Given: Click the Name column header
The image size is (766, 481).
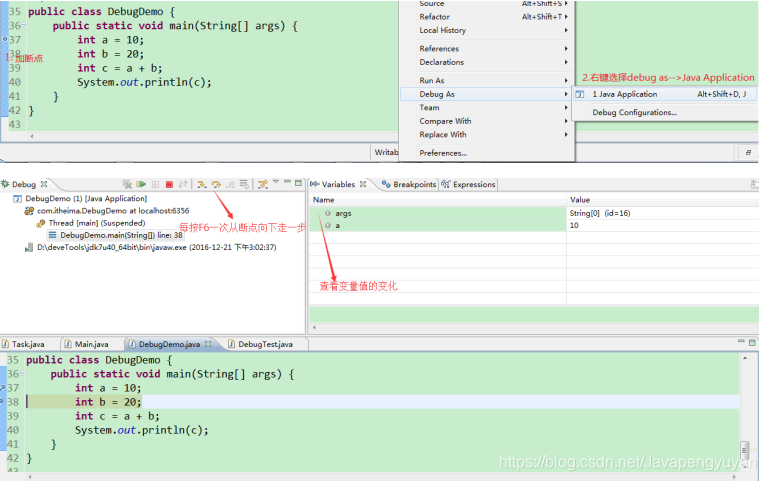Looking at the screenshot, I should pyautogui.click(x=438, y=200).
